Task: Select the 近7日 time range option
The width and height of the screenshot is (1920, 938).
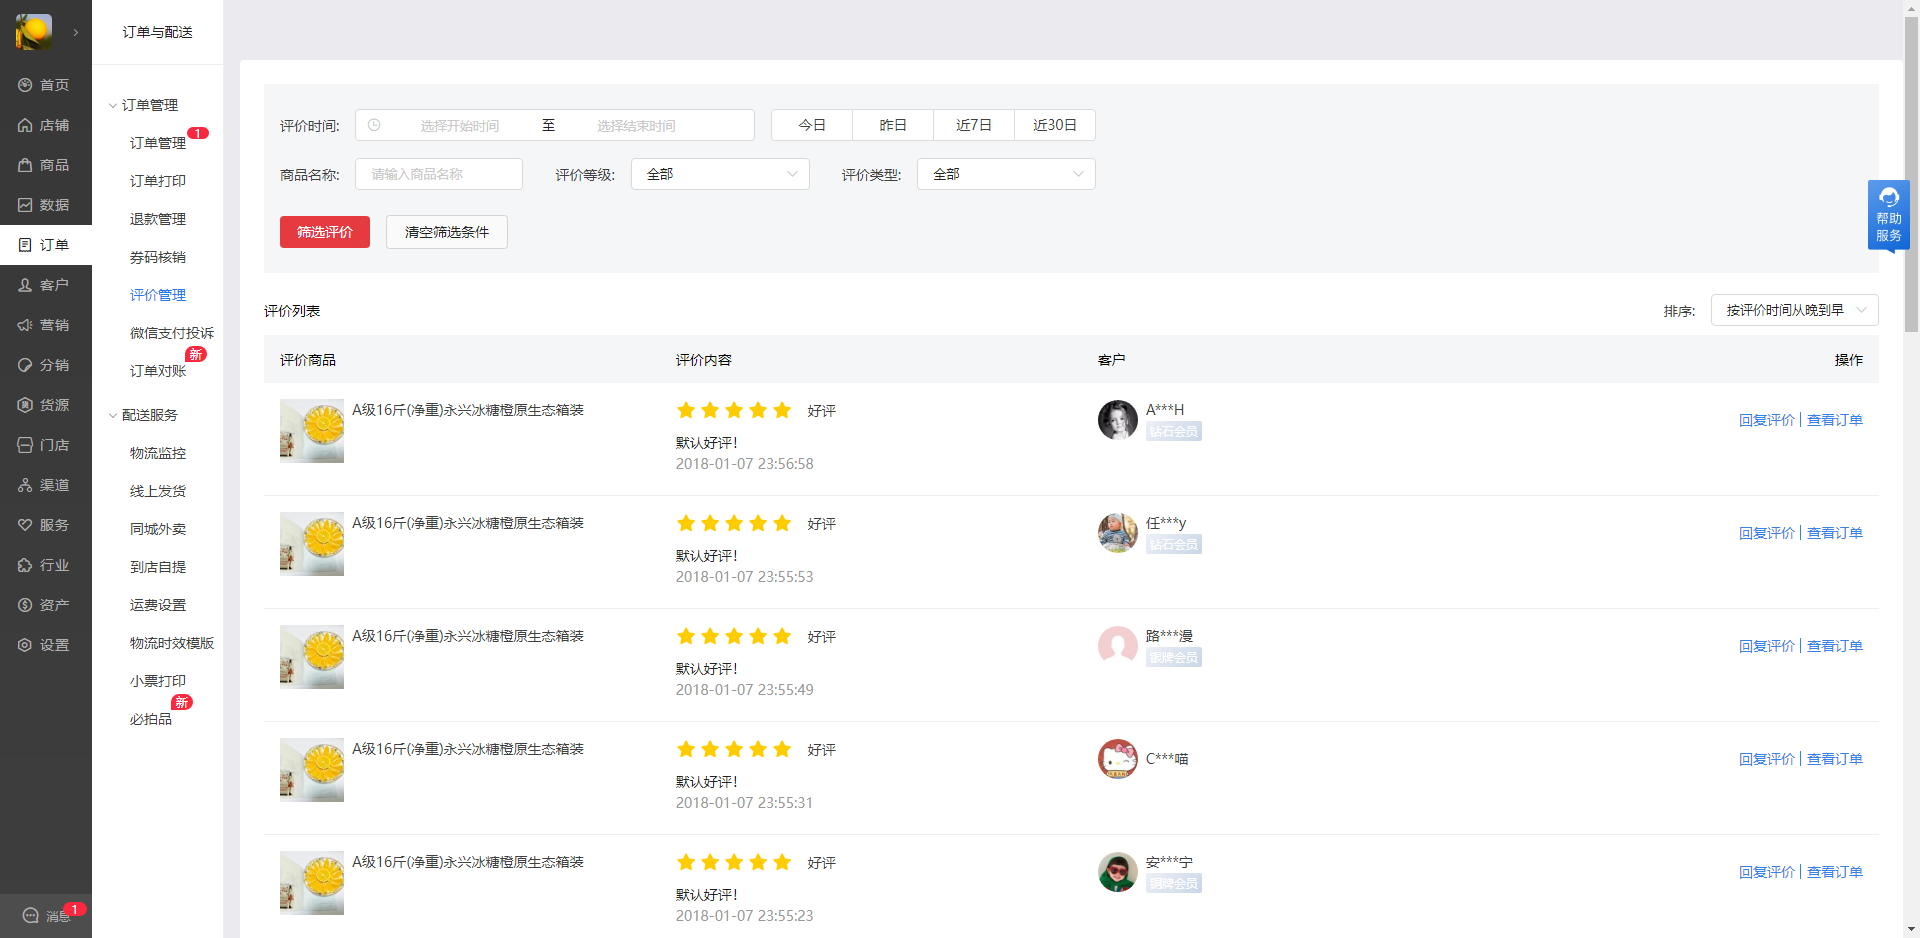Action: click(x=973, y=125)
